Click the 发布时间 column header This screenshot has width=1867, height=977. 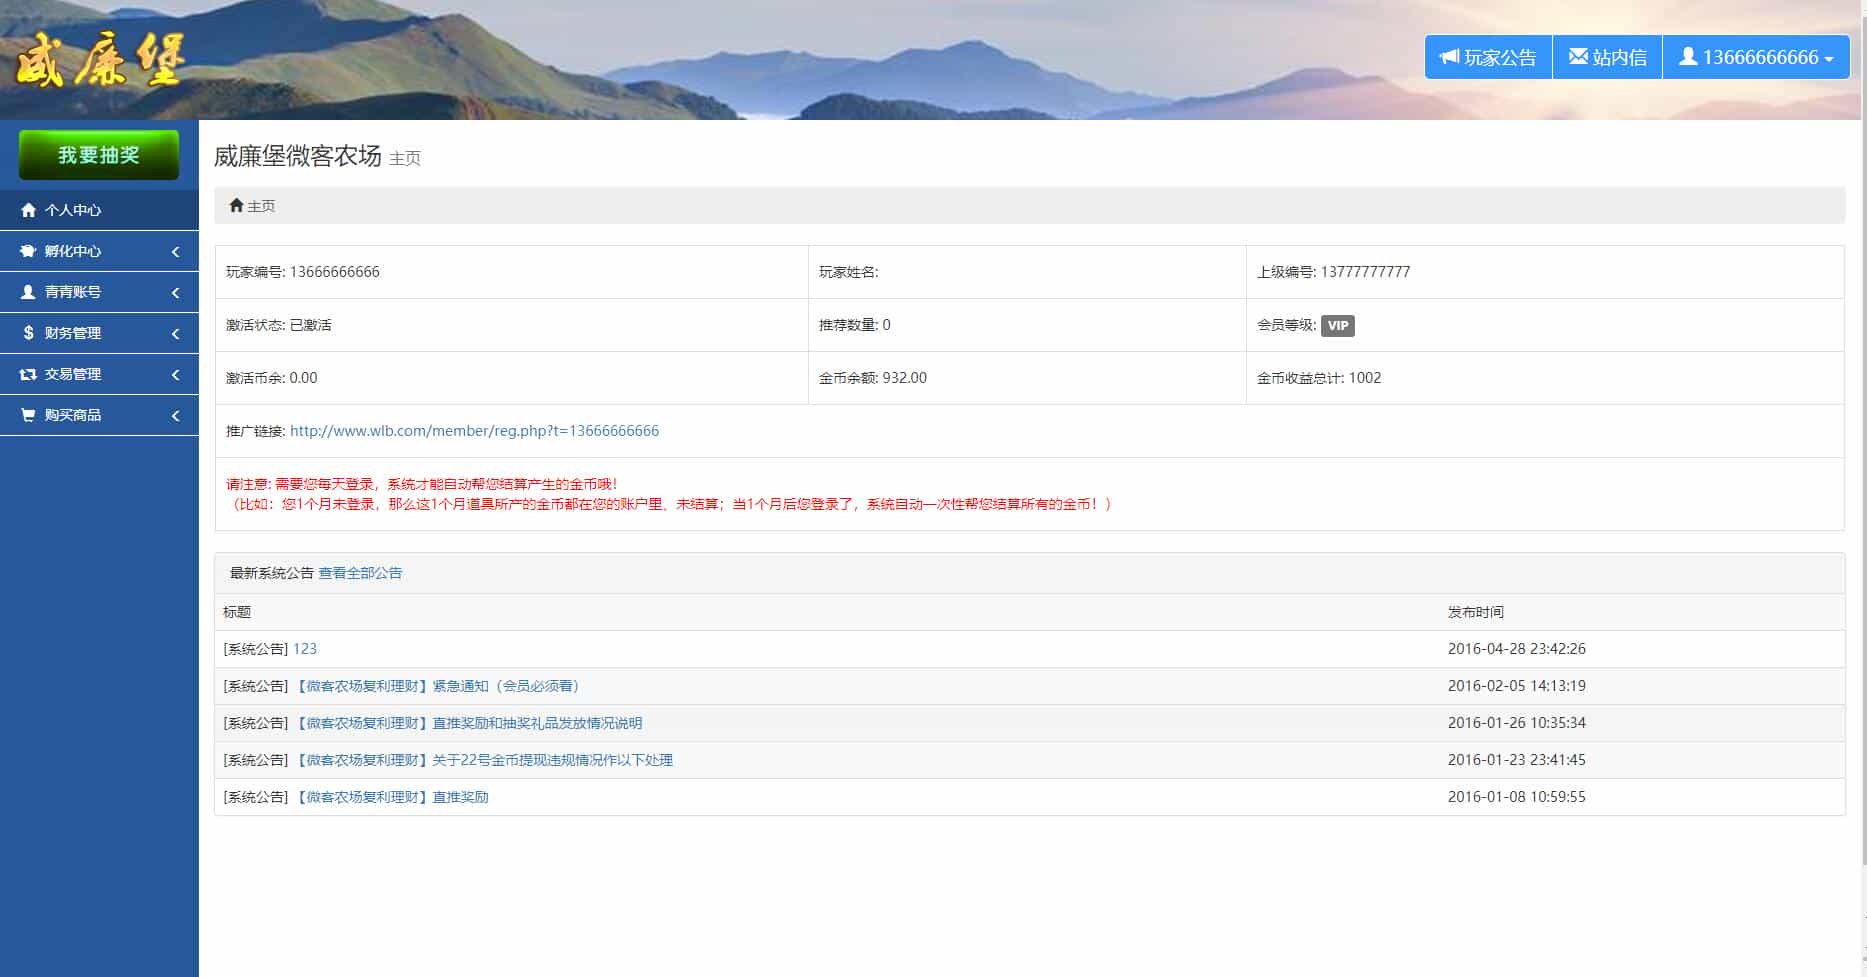1476,612
